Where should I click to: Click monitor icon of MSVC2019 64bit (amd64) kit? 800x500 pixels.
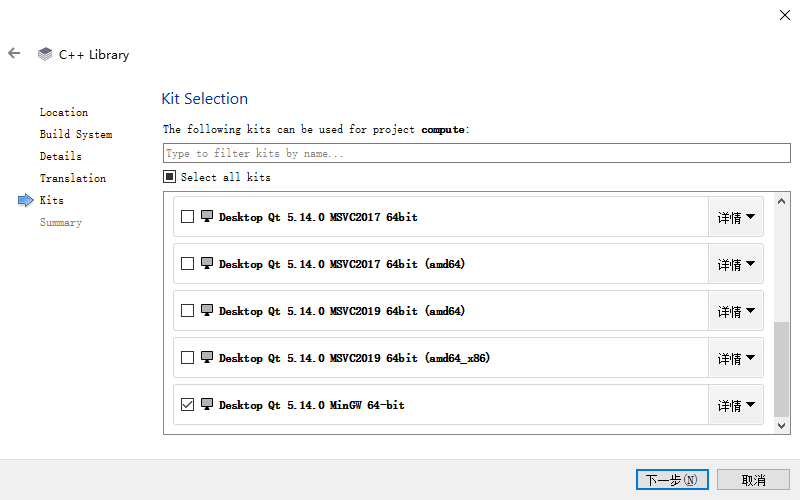point(207,310)
